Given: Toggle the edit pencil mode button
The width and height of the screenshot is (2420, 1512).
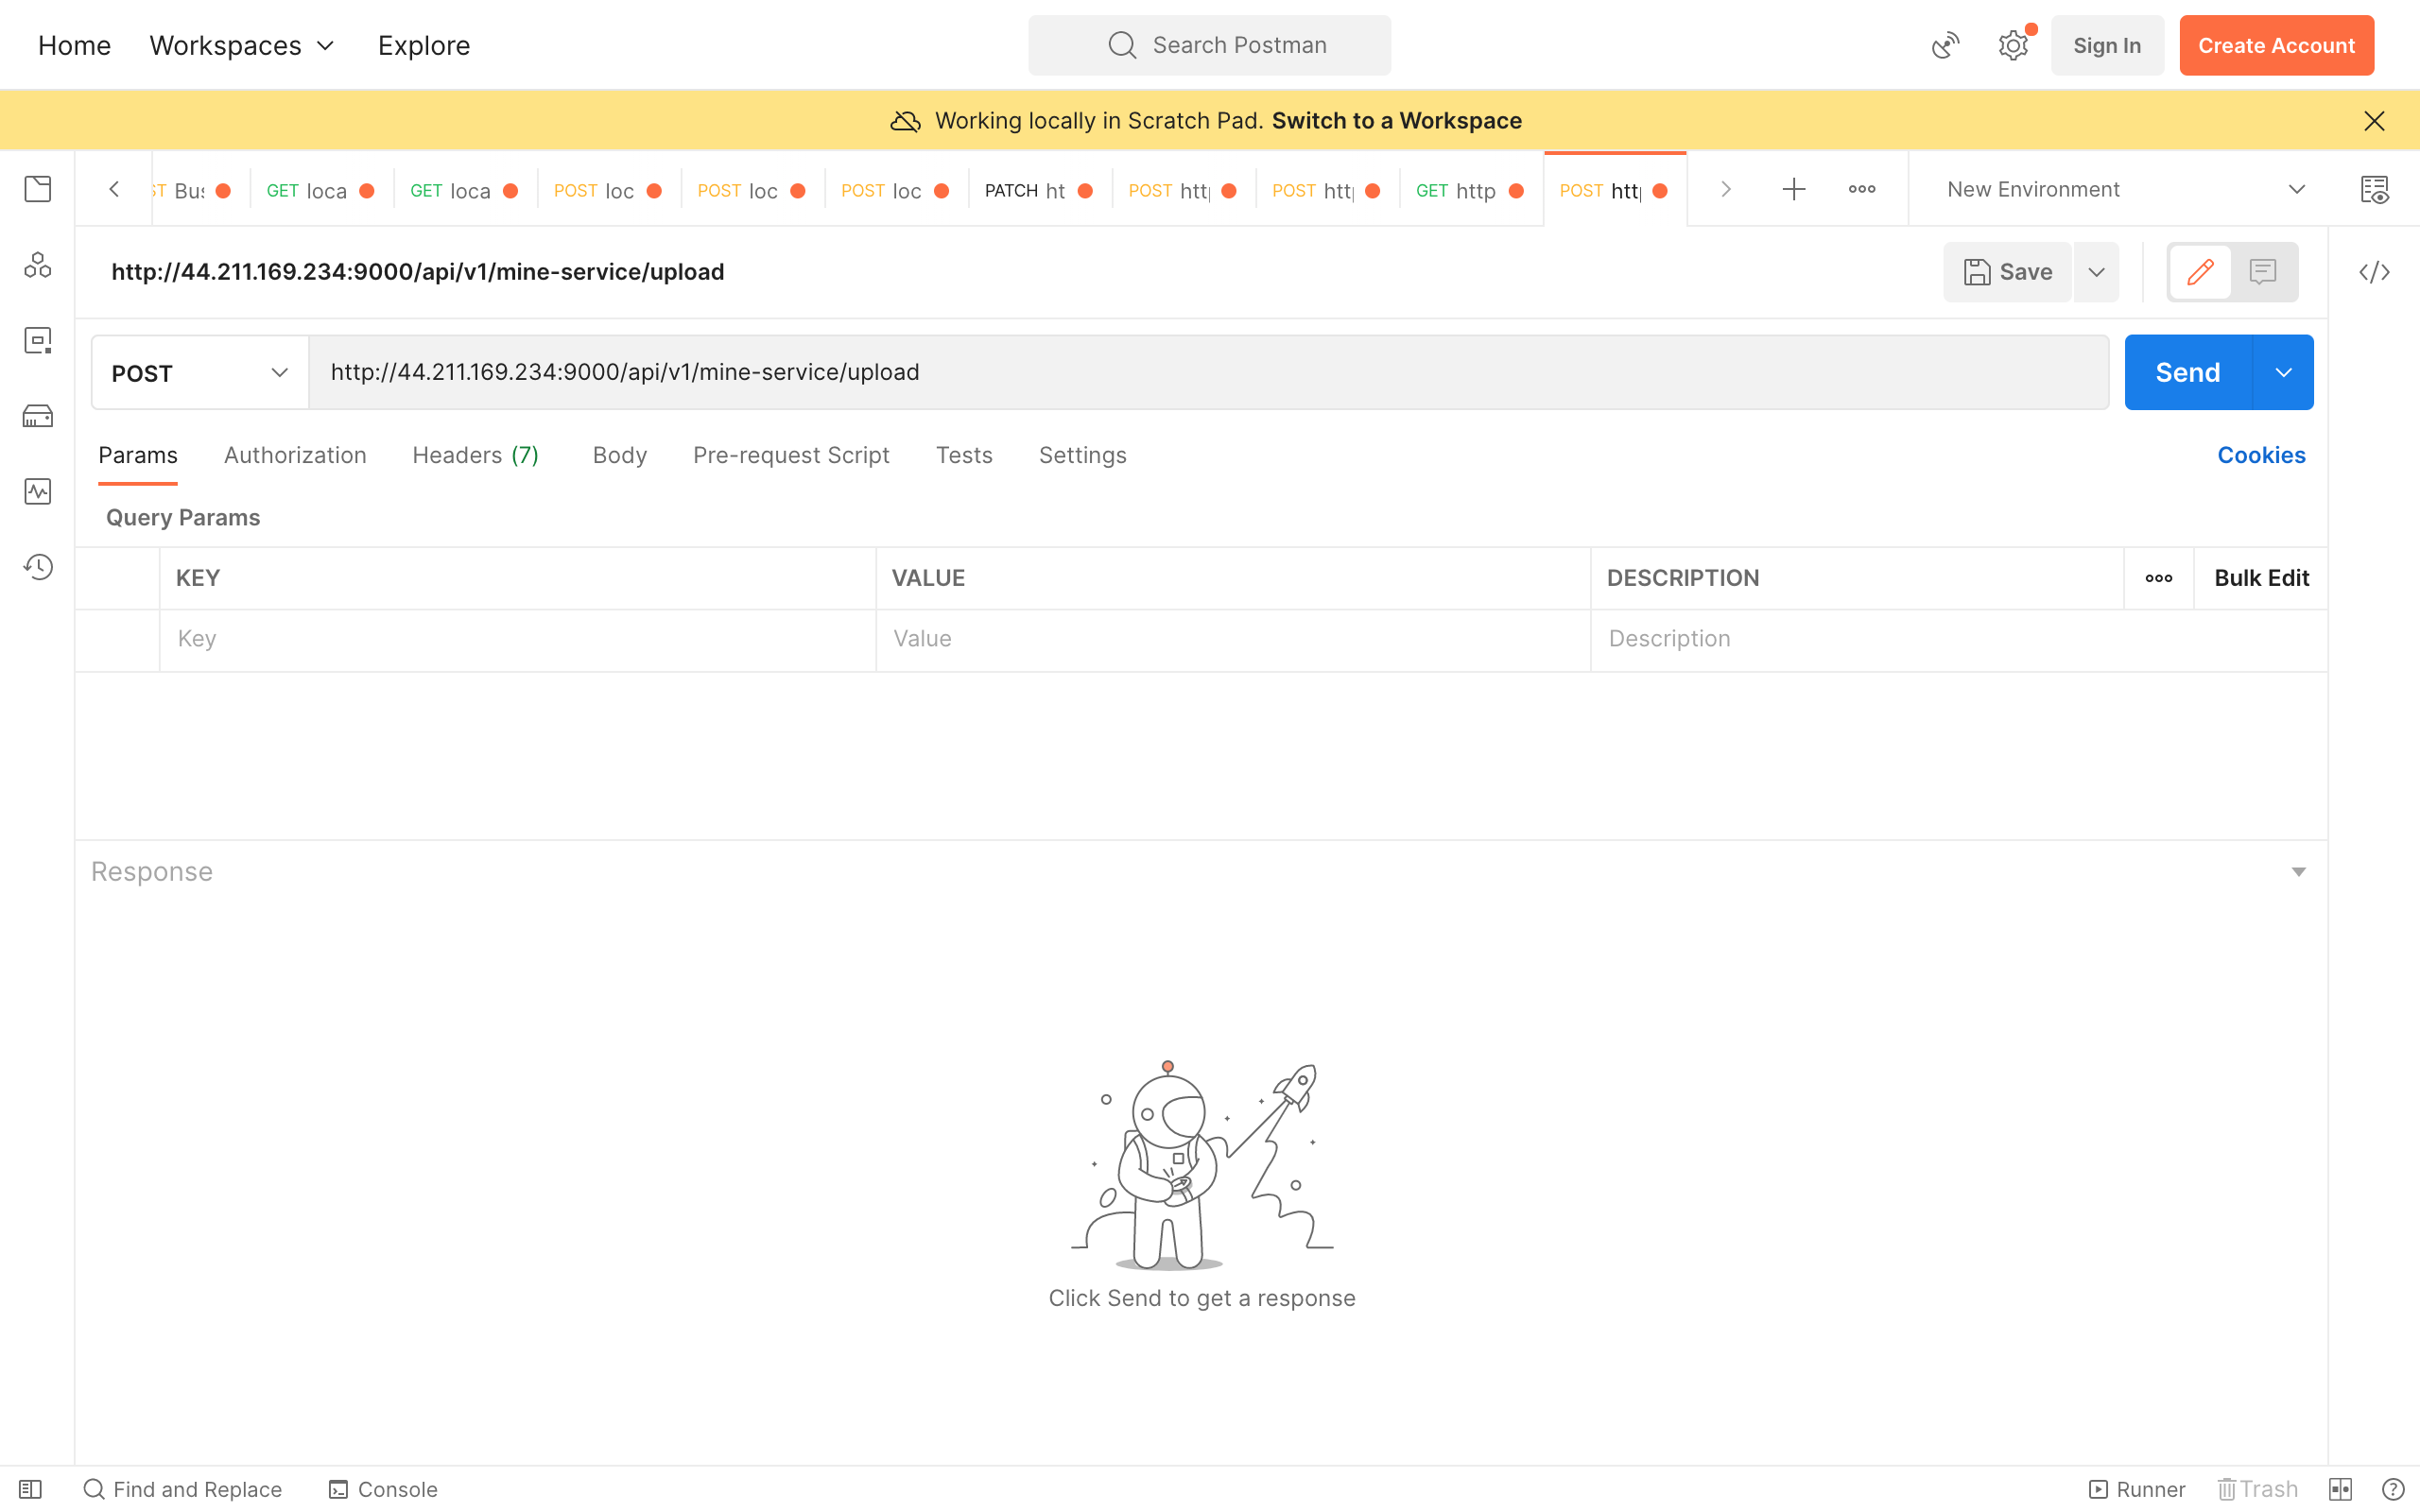Looking at the screenshot, I should [2200, 272].
